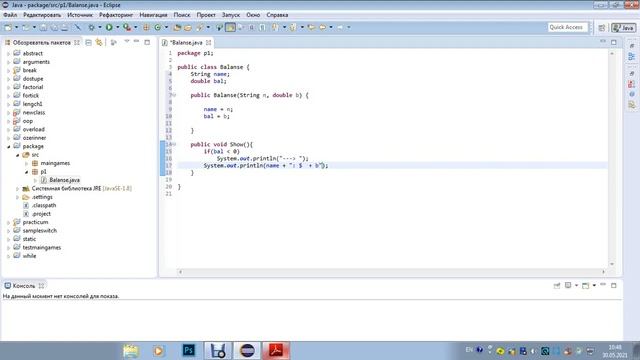Click the Open Perspective icon
Image resolution: width=640 pixels, height=360 pixels.
[602, 27]
